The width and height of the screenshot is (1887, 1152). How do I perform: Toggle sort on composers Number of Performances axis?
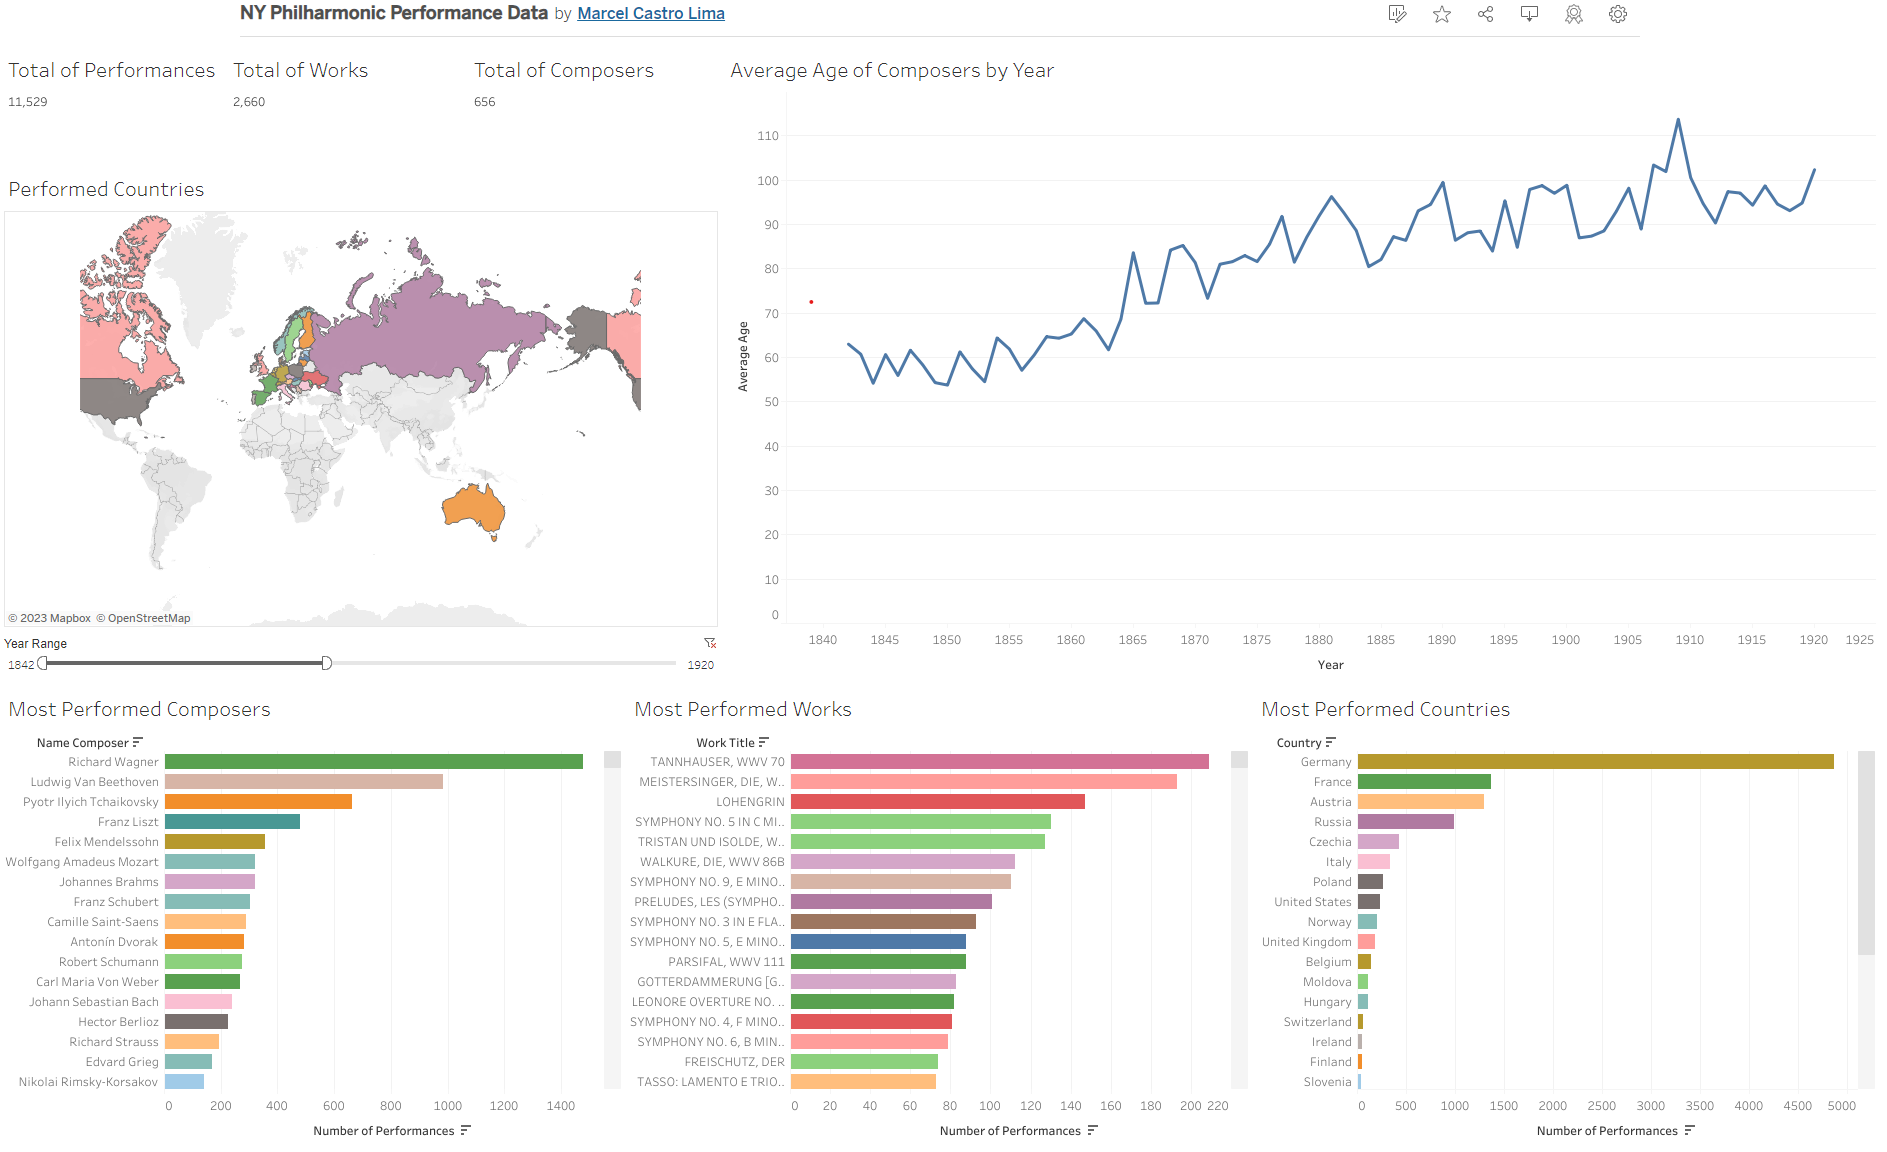coord(466,1130)
